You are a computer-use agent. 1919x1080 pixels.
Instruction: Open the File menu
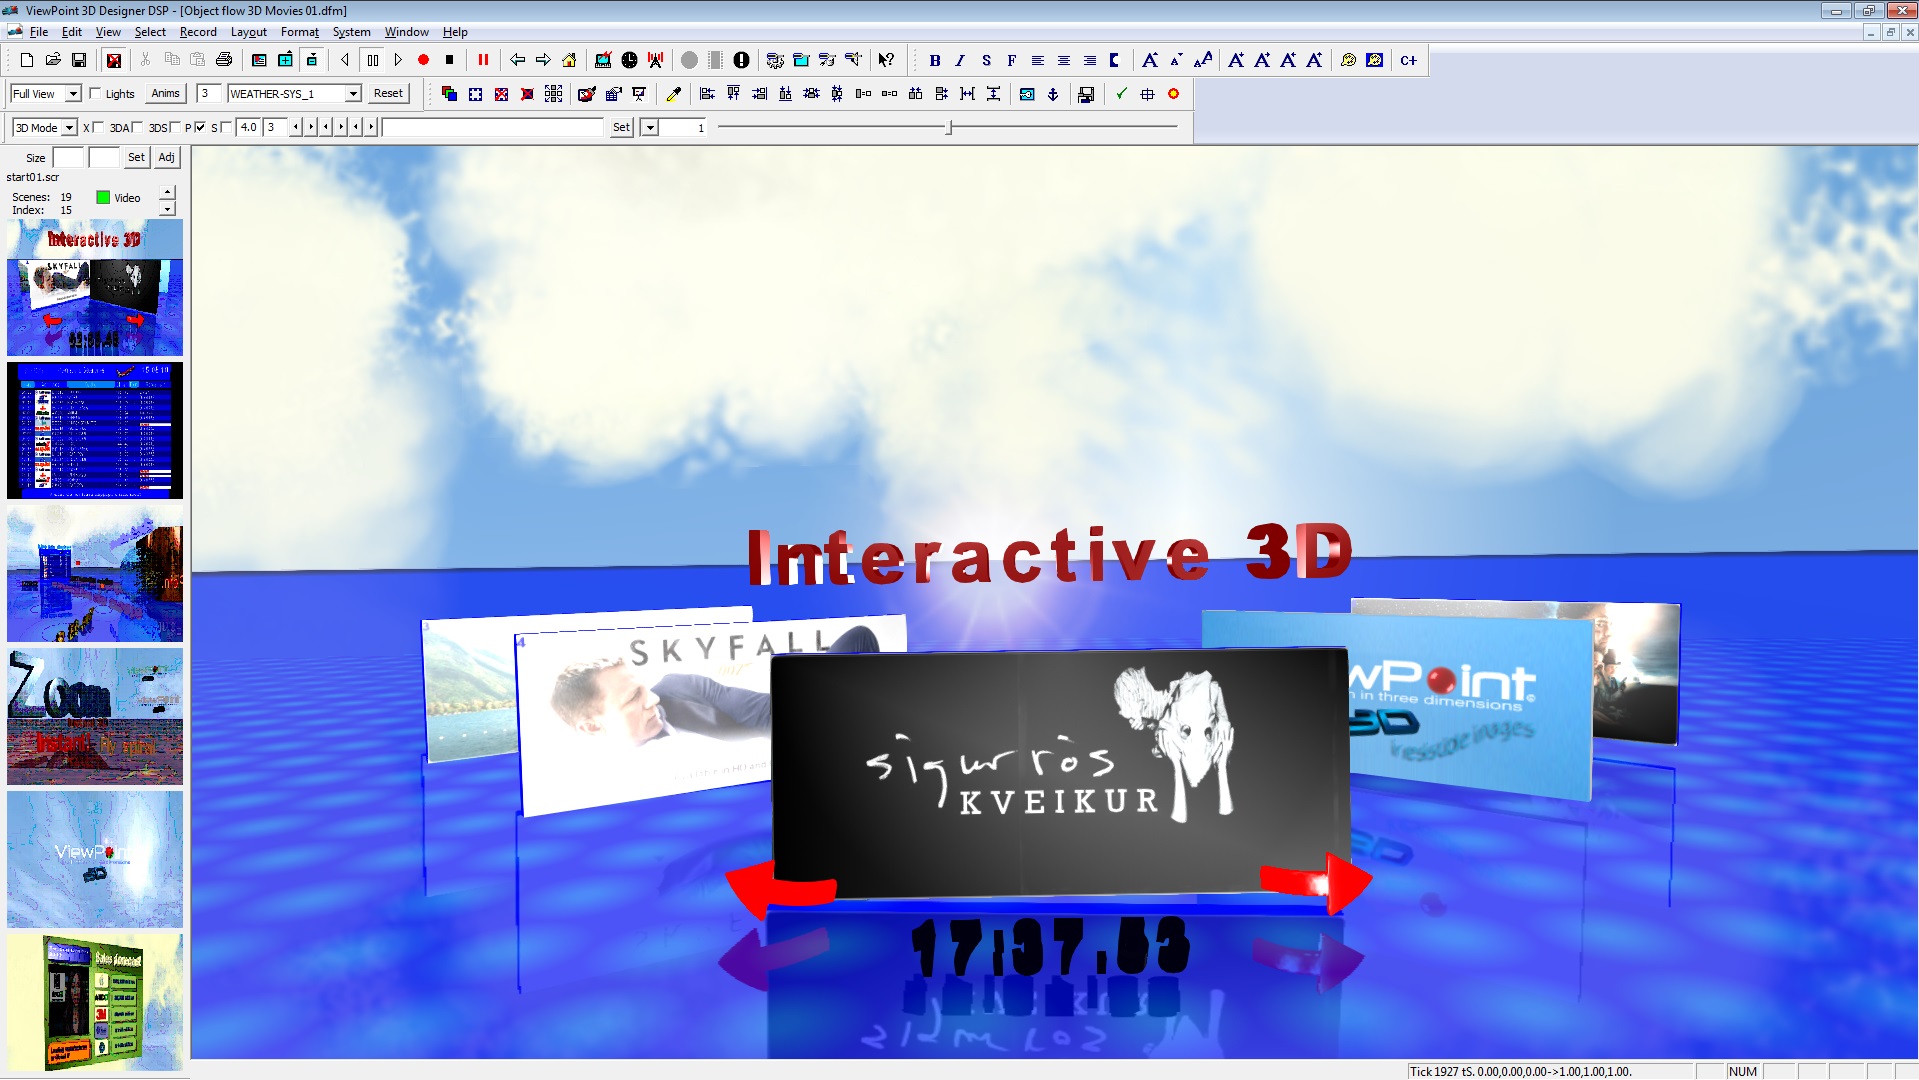pos(39,32)
